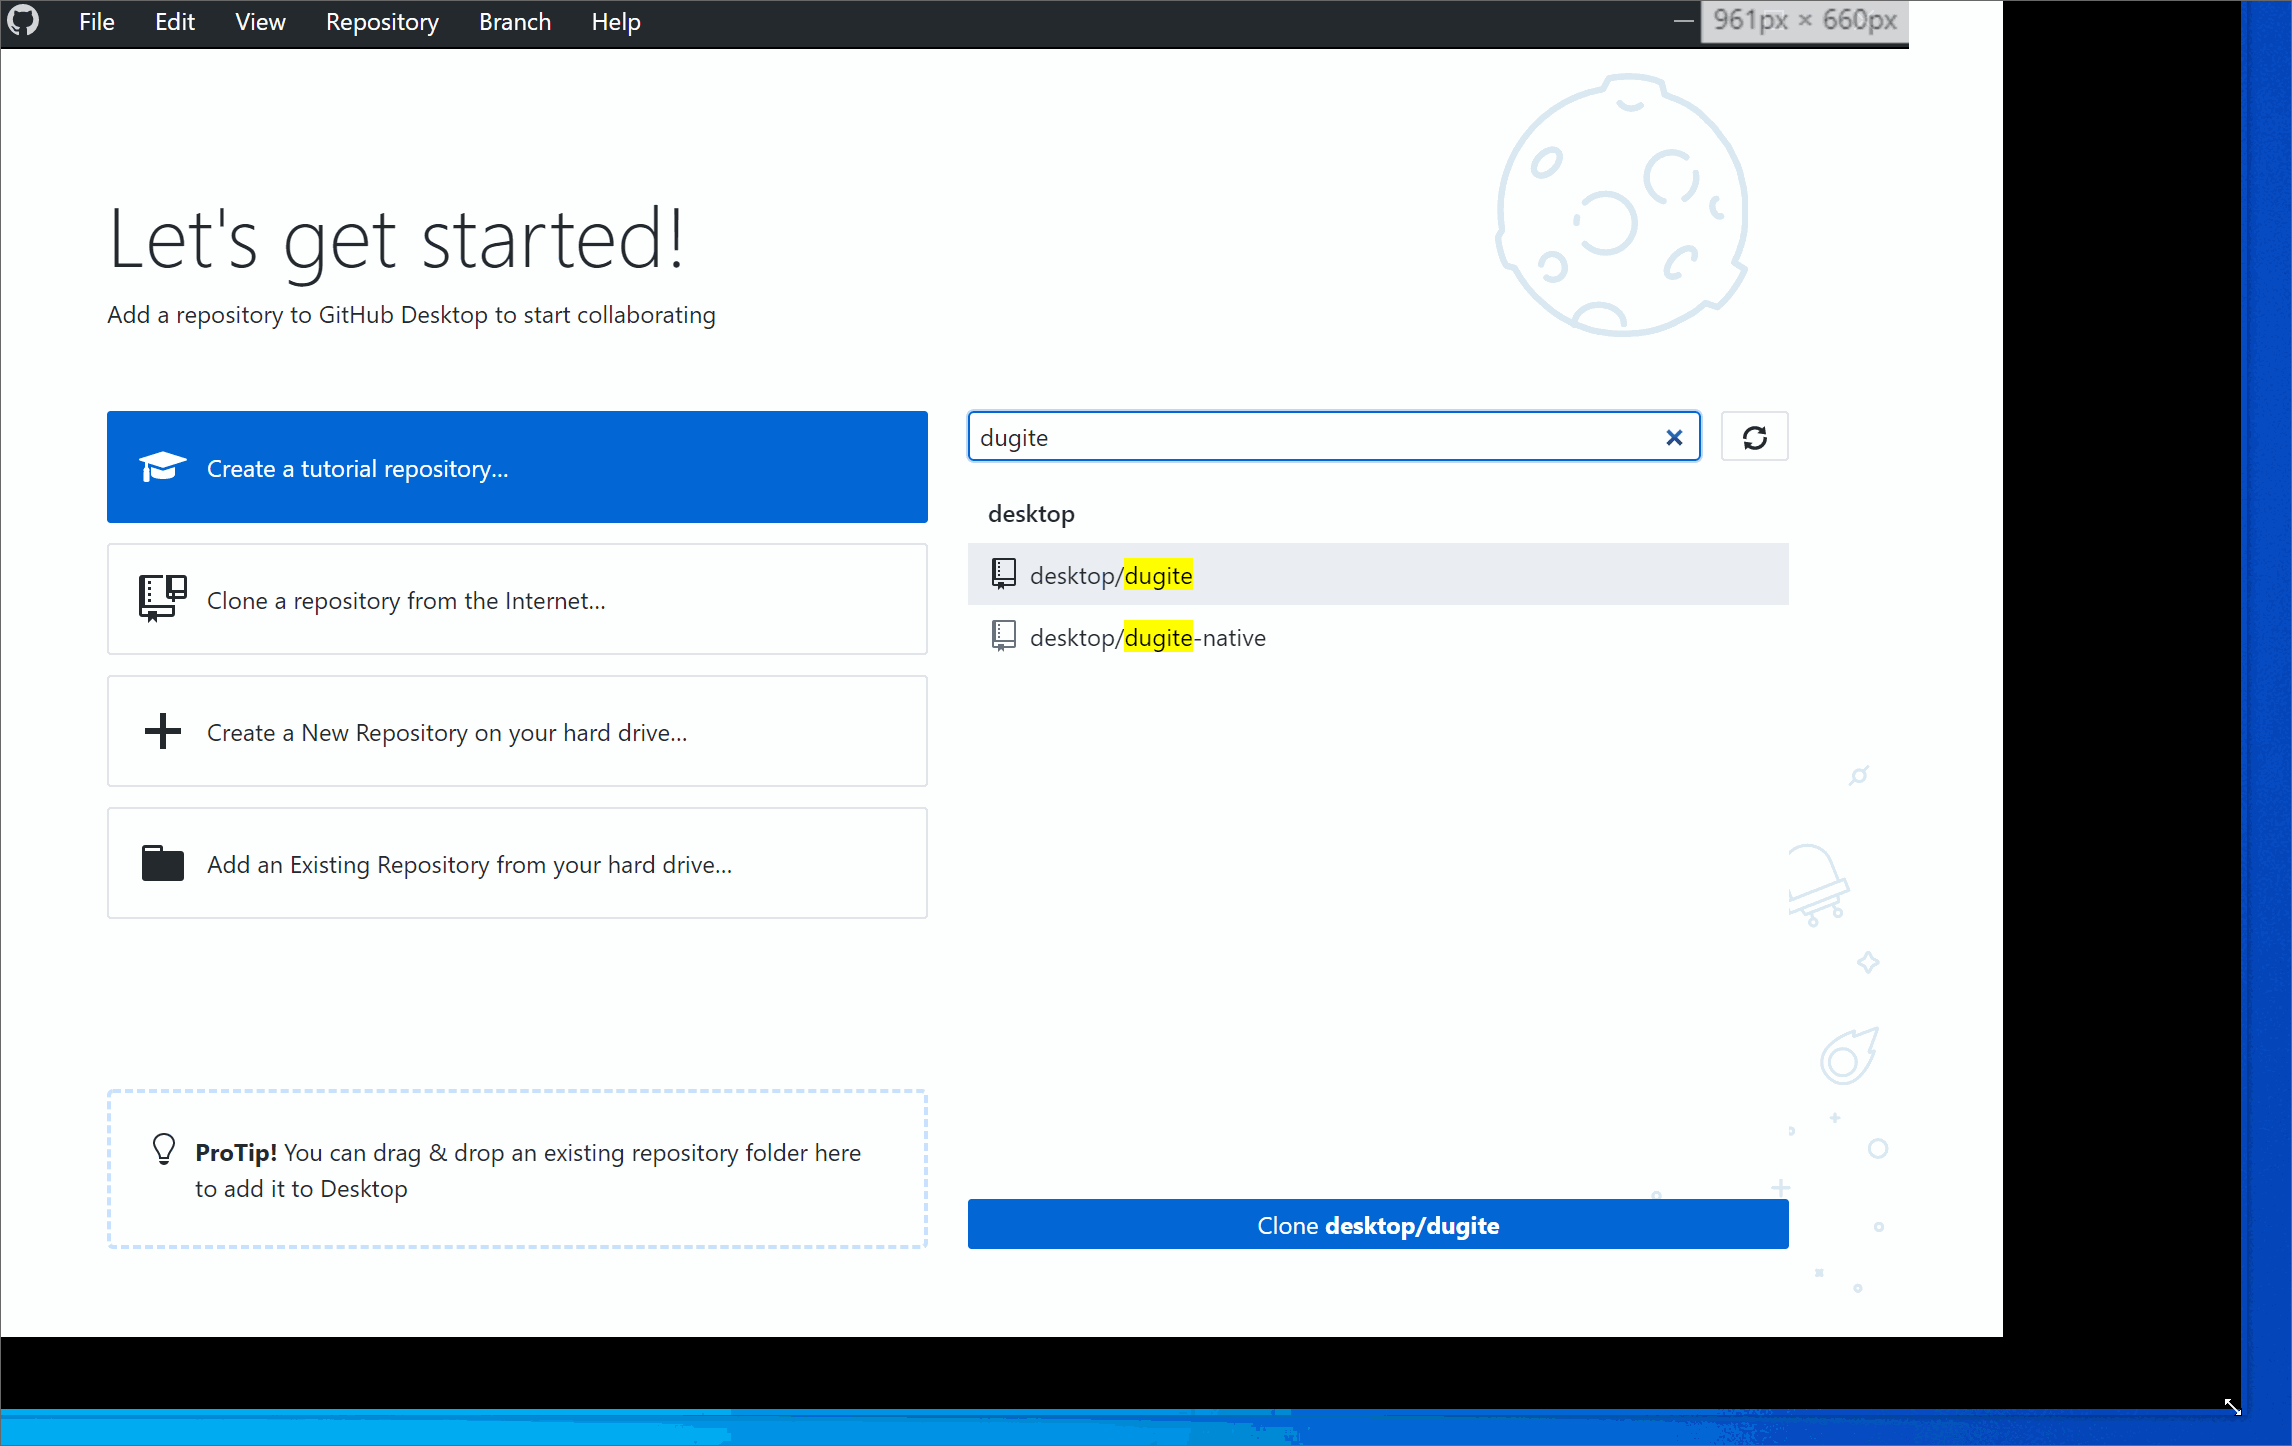Click the lightbulb icon in the ProTip box
Screen dimensions: 2292x1446
point(164,1150)
